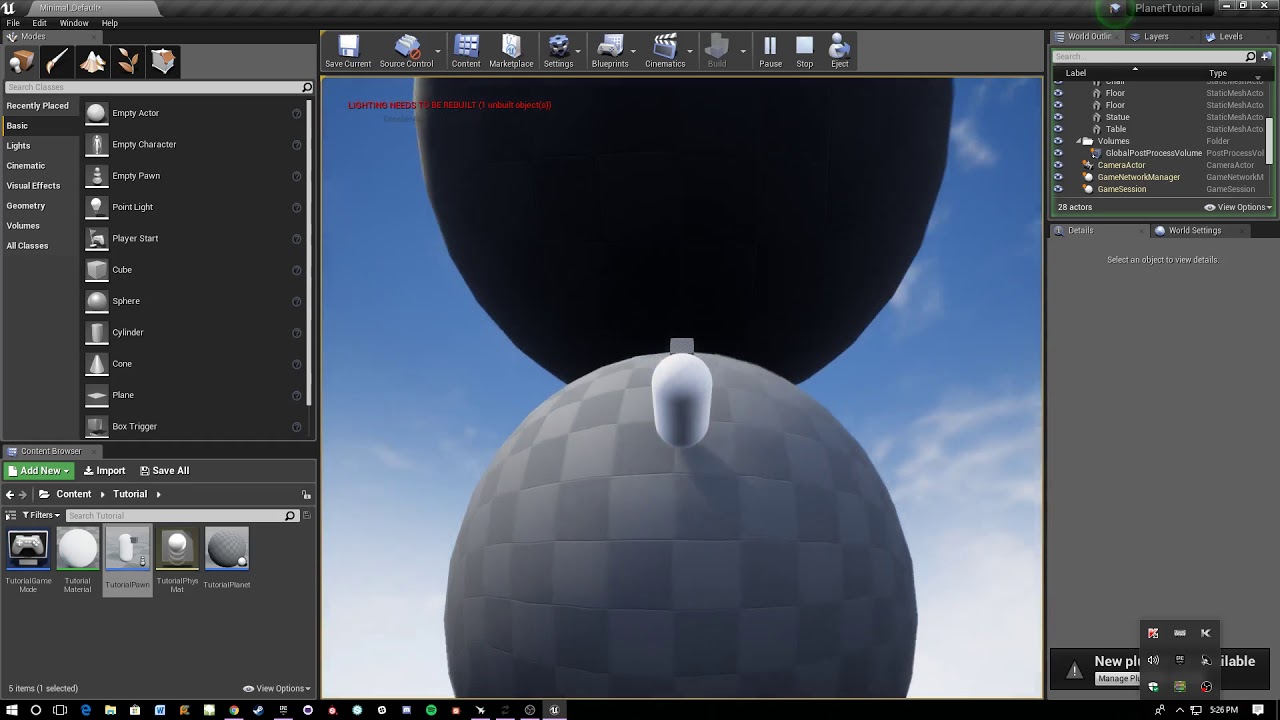Select the Cone shape item
The image size is (1280, 720).
click(122, 364)
